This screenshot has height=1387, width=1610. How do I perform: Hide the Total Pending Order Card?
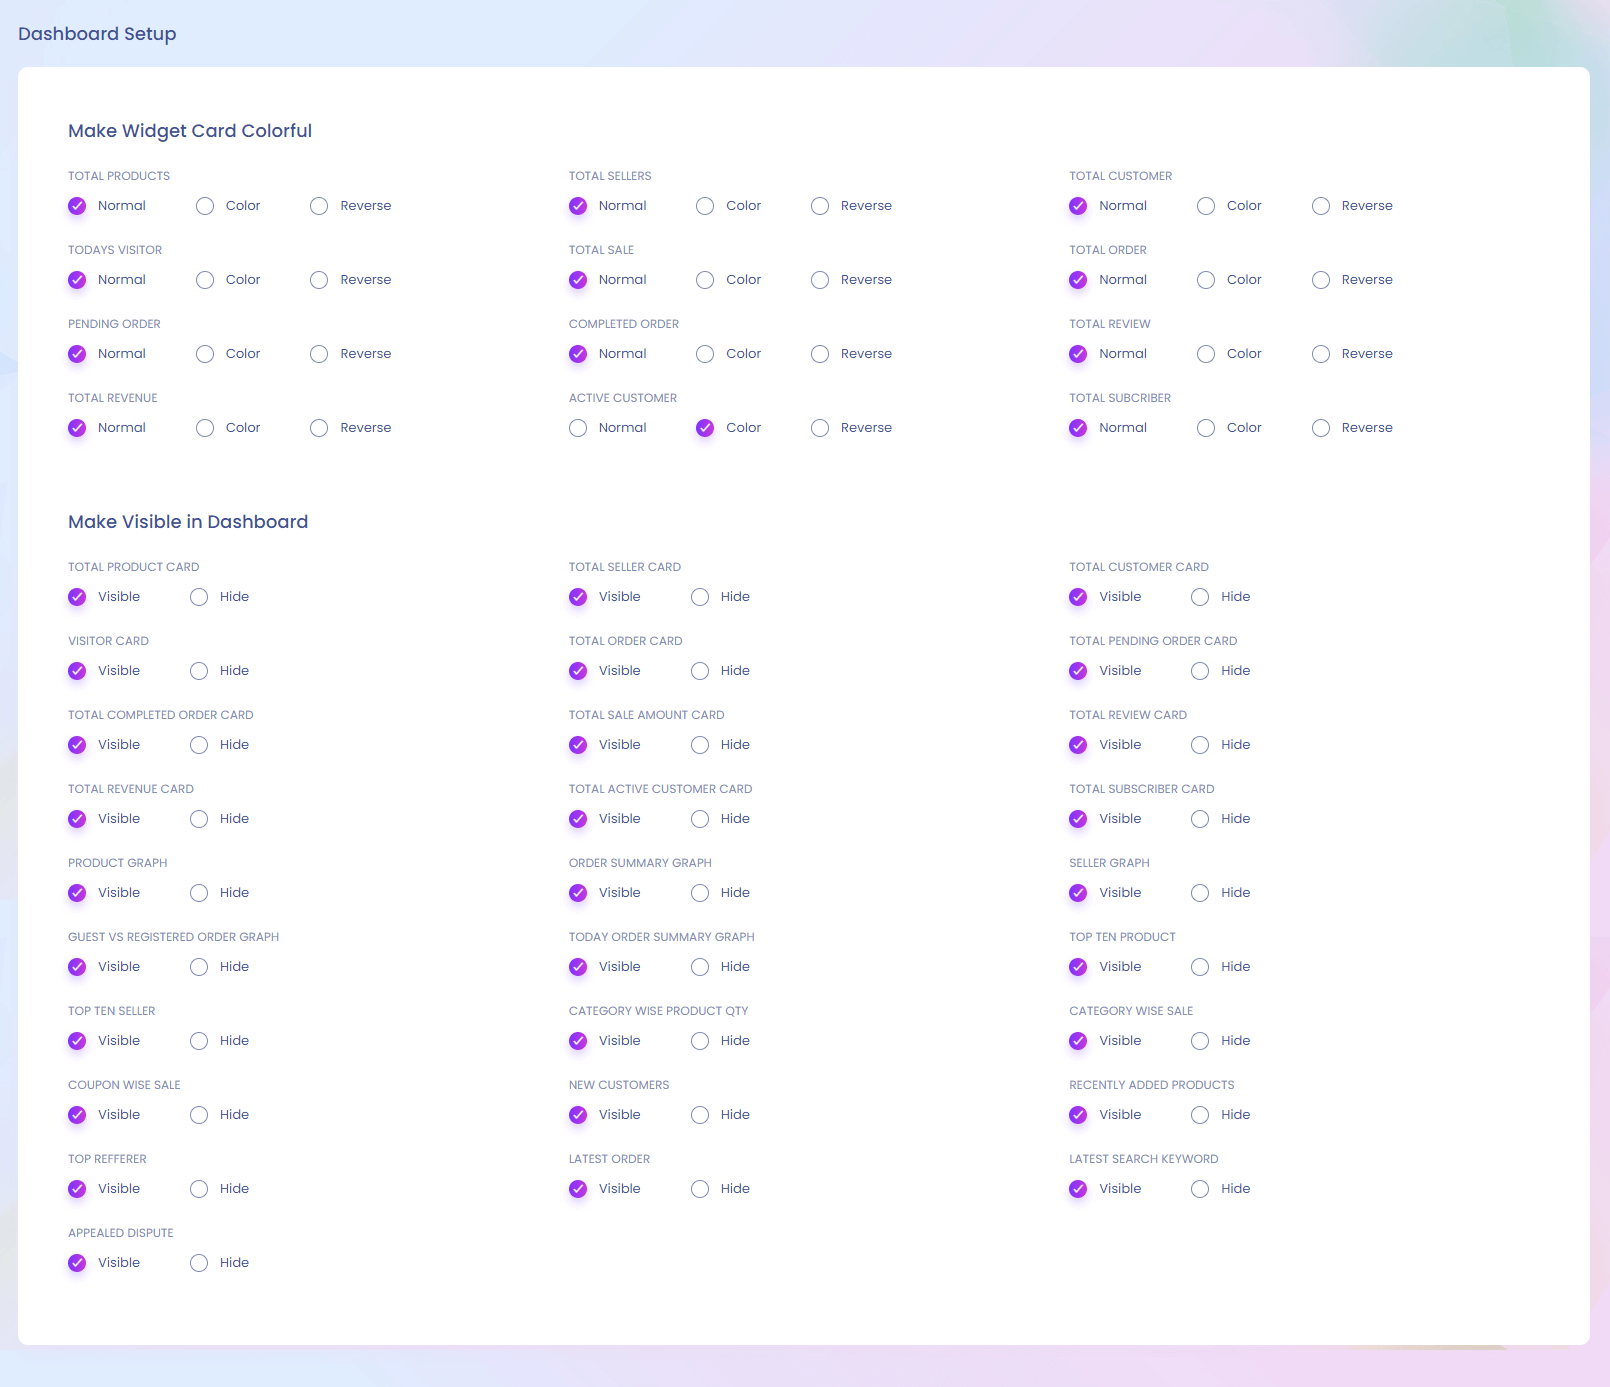[x=1200, y=671]
